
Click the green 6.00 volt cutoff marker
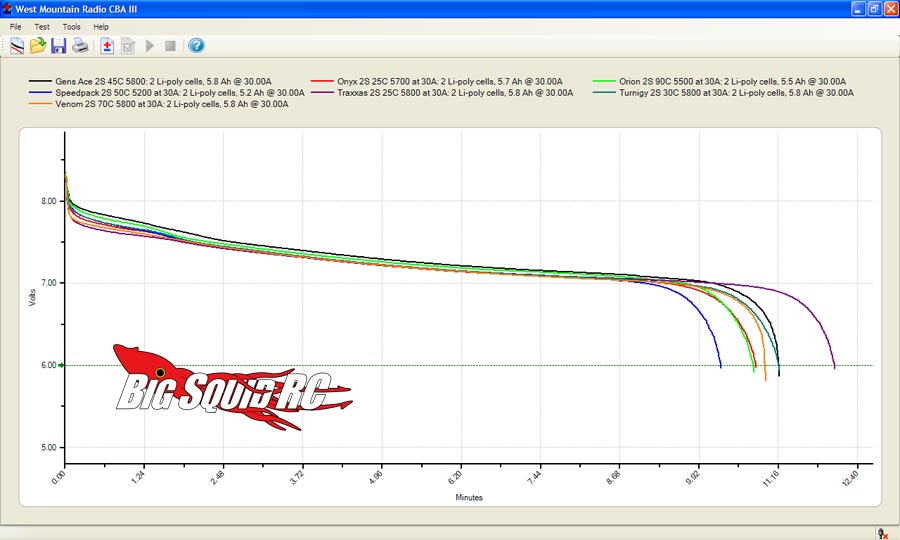61,365
